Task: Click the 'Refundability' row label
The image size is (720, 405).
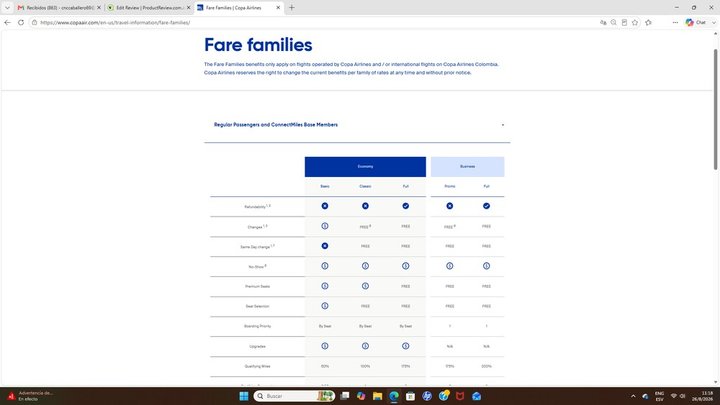Action: [257, 207]
